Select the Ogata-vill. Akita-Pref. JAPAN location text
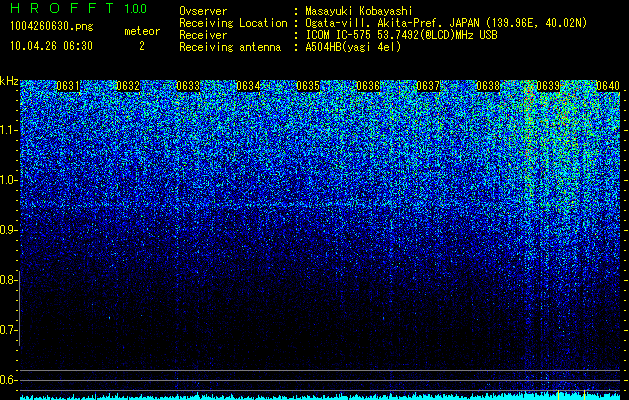This screenshot has height=400, width=629. (446, 23)
